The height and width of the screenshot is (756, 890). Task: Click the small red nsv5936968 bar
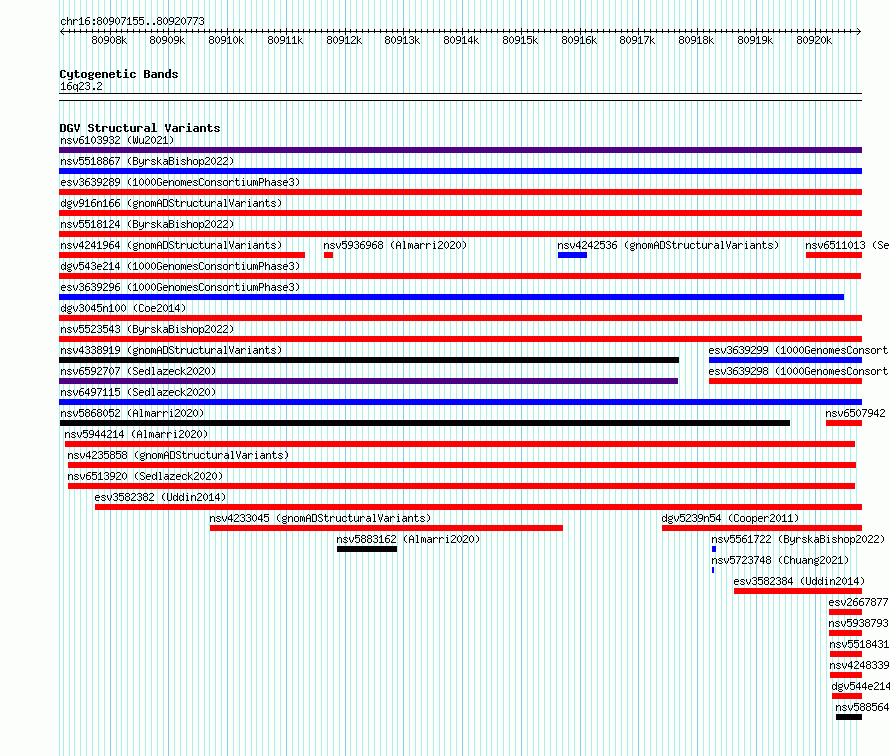(328, 255)
